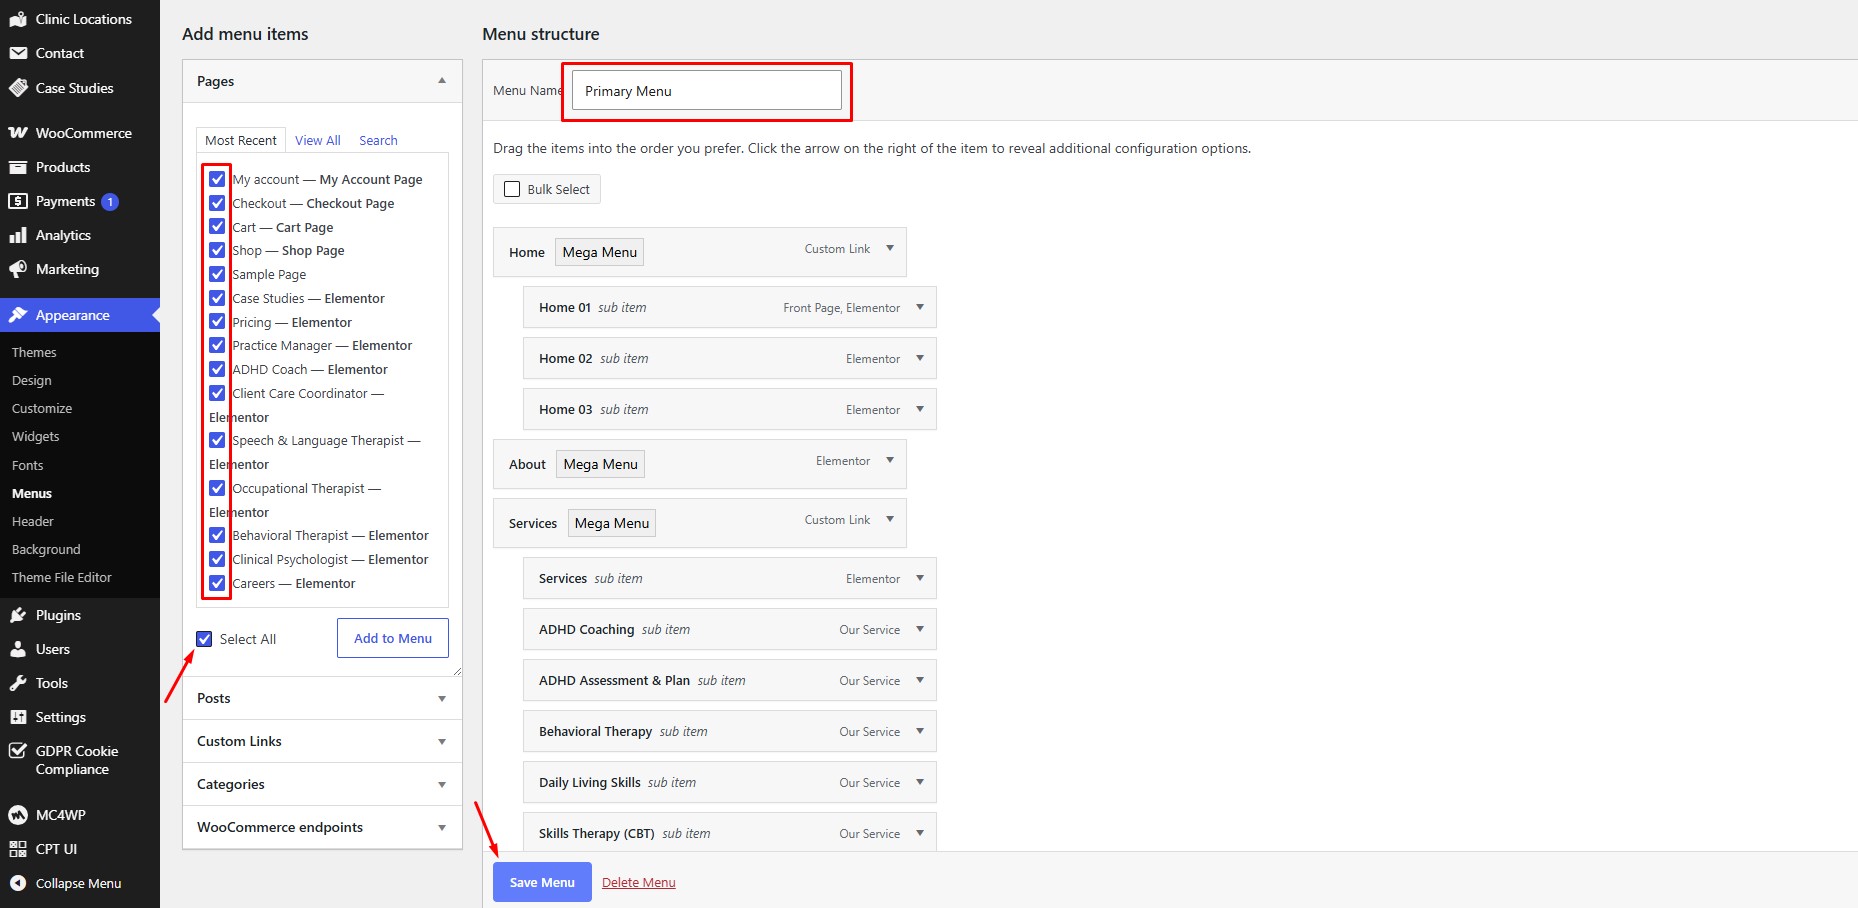Expand the WooCommerce endpoints panel
This screenshot has width=1858, height=908.
click(x=442, y=828)
